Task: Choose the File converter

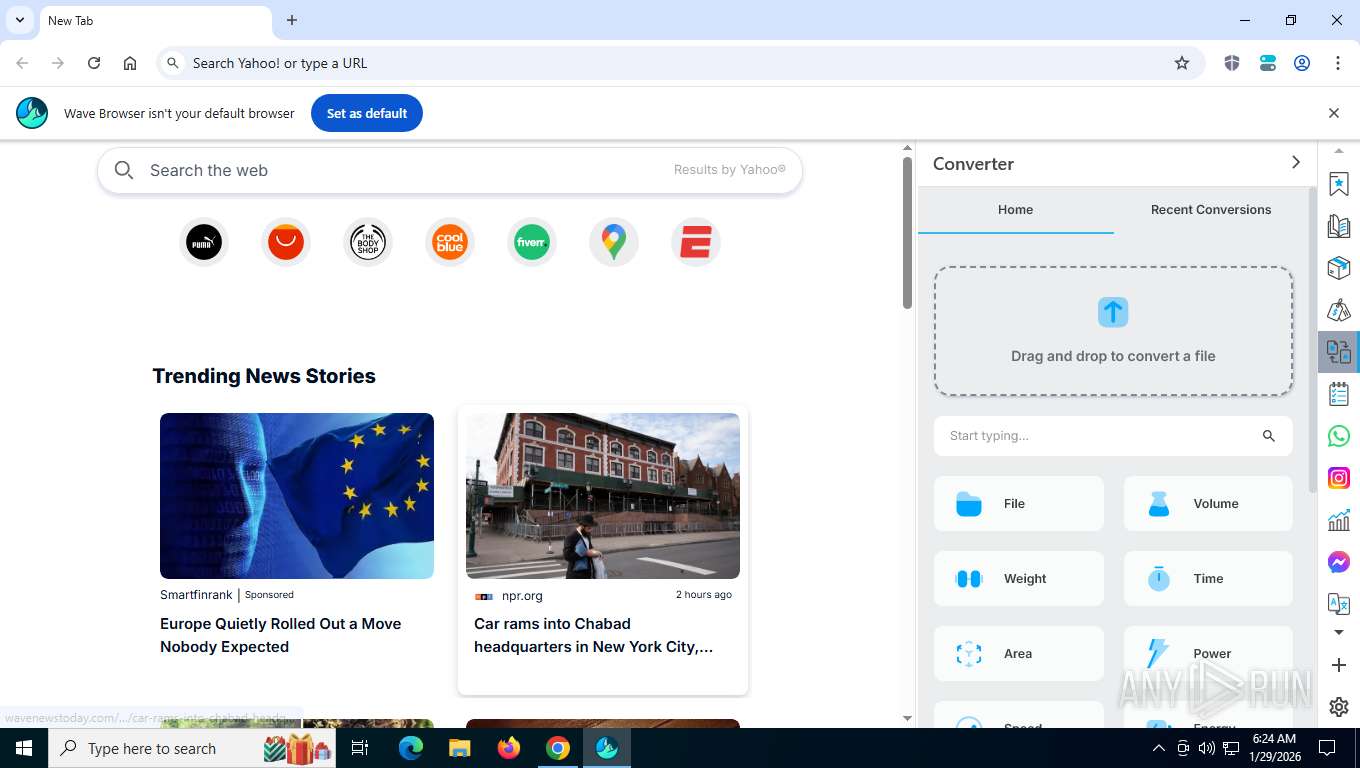Action: pyautogui.click(x=1018, y=504)
